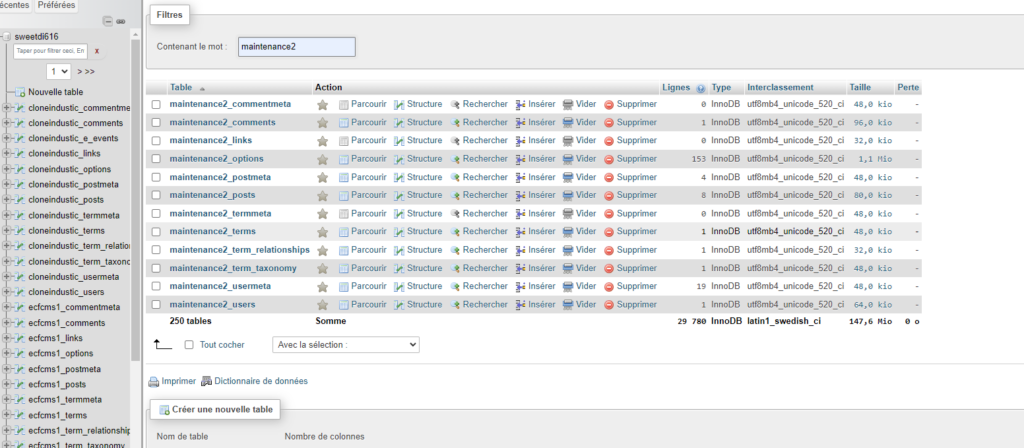Check the maintenance2_comments row checkbox
The image size is (1024, 448).
[x=156, y=122]
